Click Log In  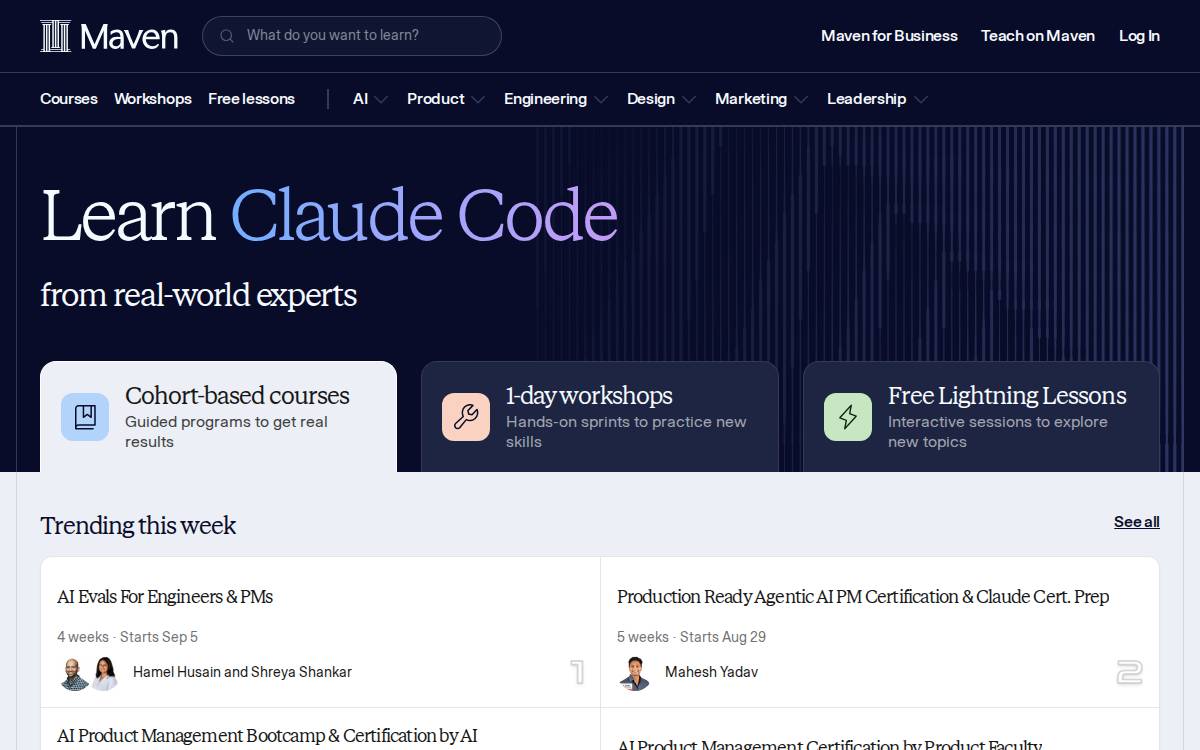pos(1139,36)
